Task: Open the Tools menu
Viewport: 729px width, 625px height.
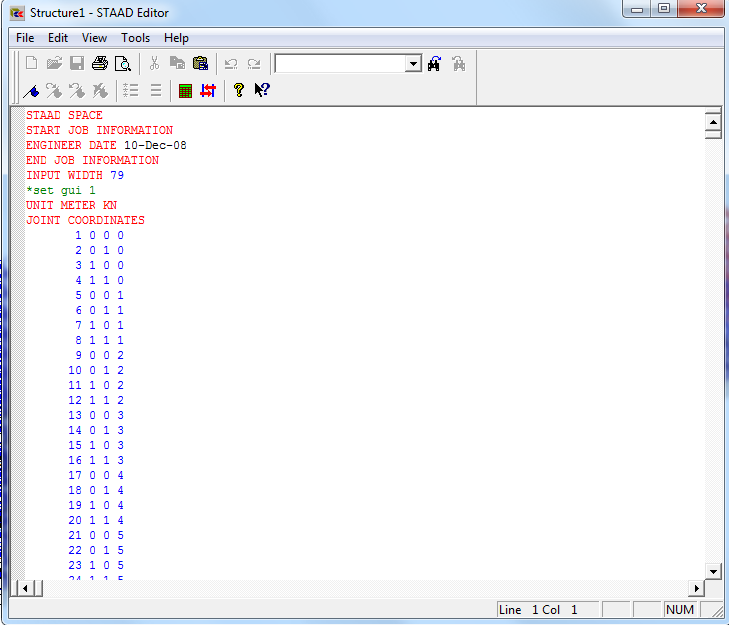Action: click(x=136, y=38)
